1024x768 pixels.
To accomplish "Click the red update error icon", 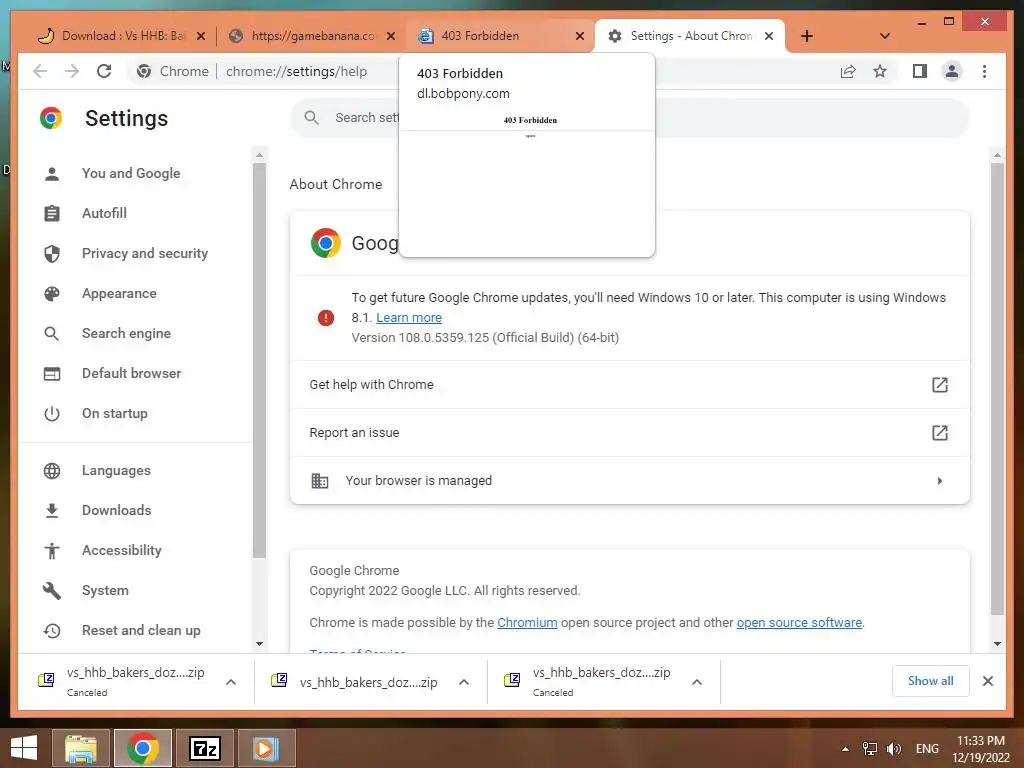I will click(x=325, y=317).
